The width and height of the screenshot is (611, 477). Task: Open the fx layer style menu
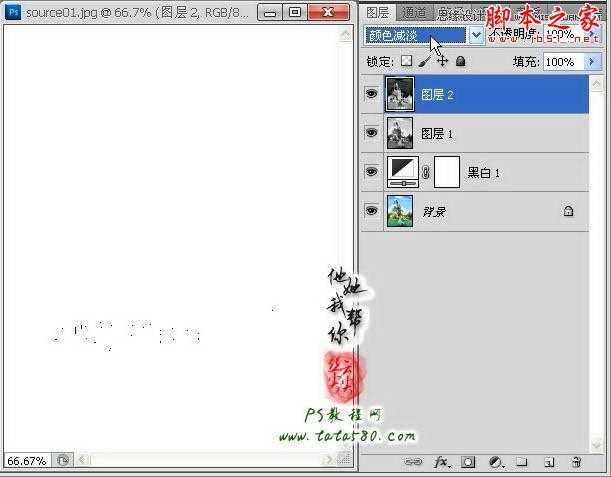coord(442,462)
